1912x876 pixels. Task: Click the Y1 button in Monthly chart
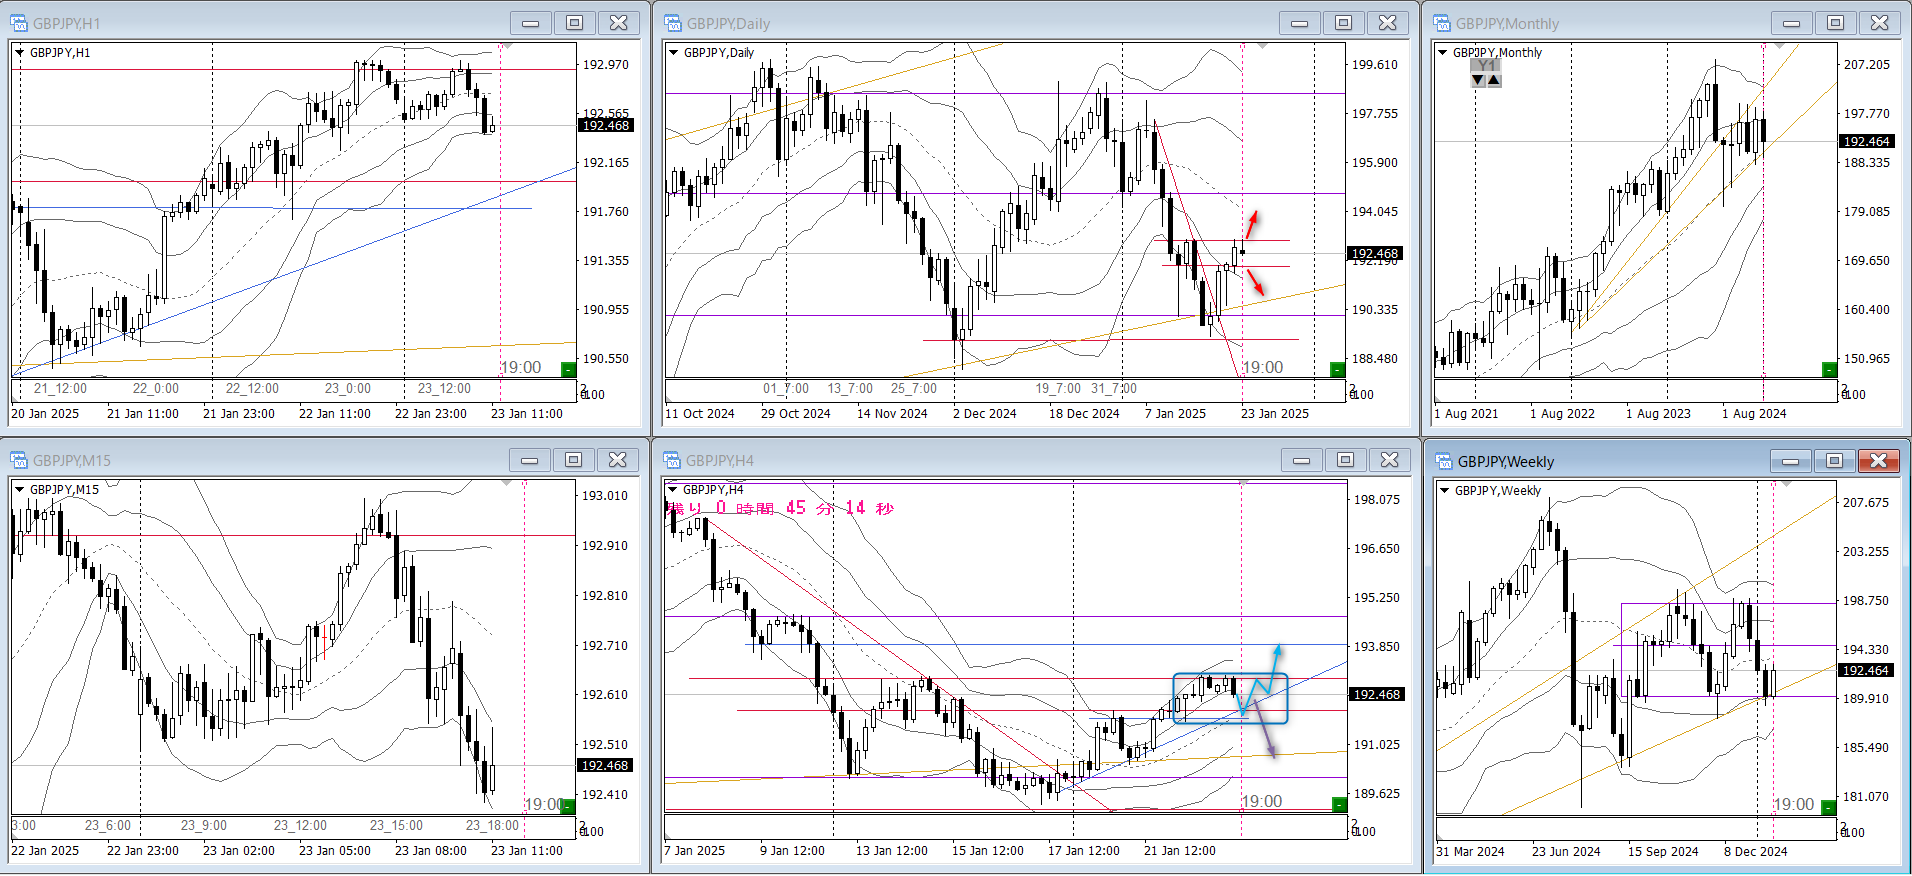coord(1486,66)
